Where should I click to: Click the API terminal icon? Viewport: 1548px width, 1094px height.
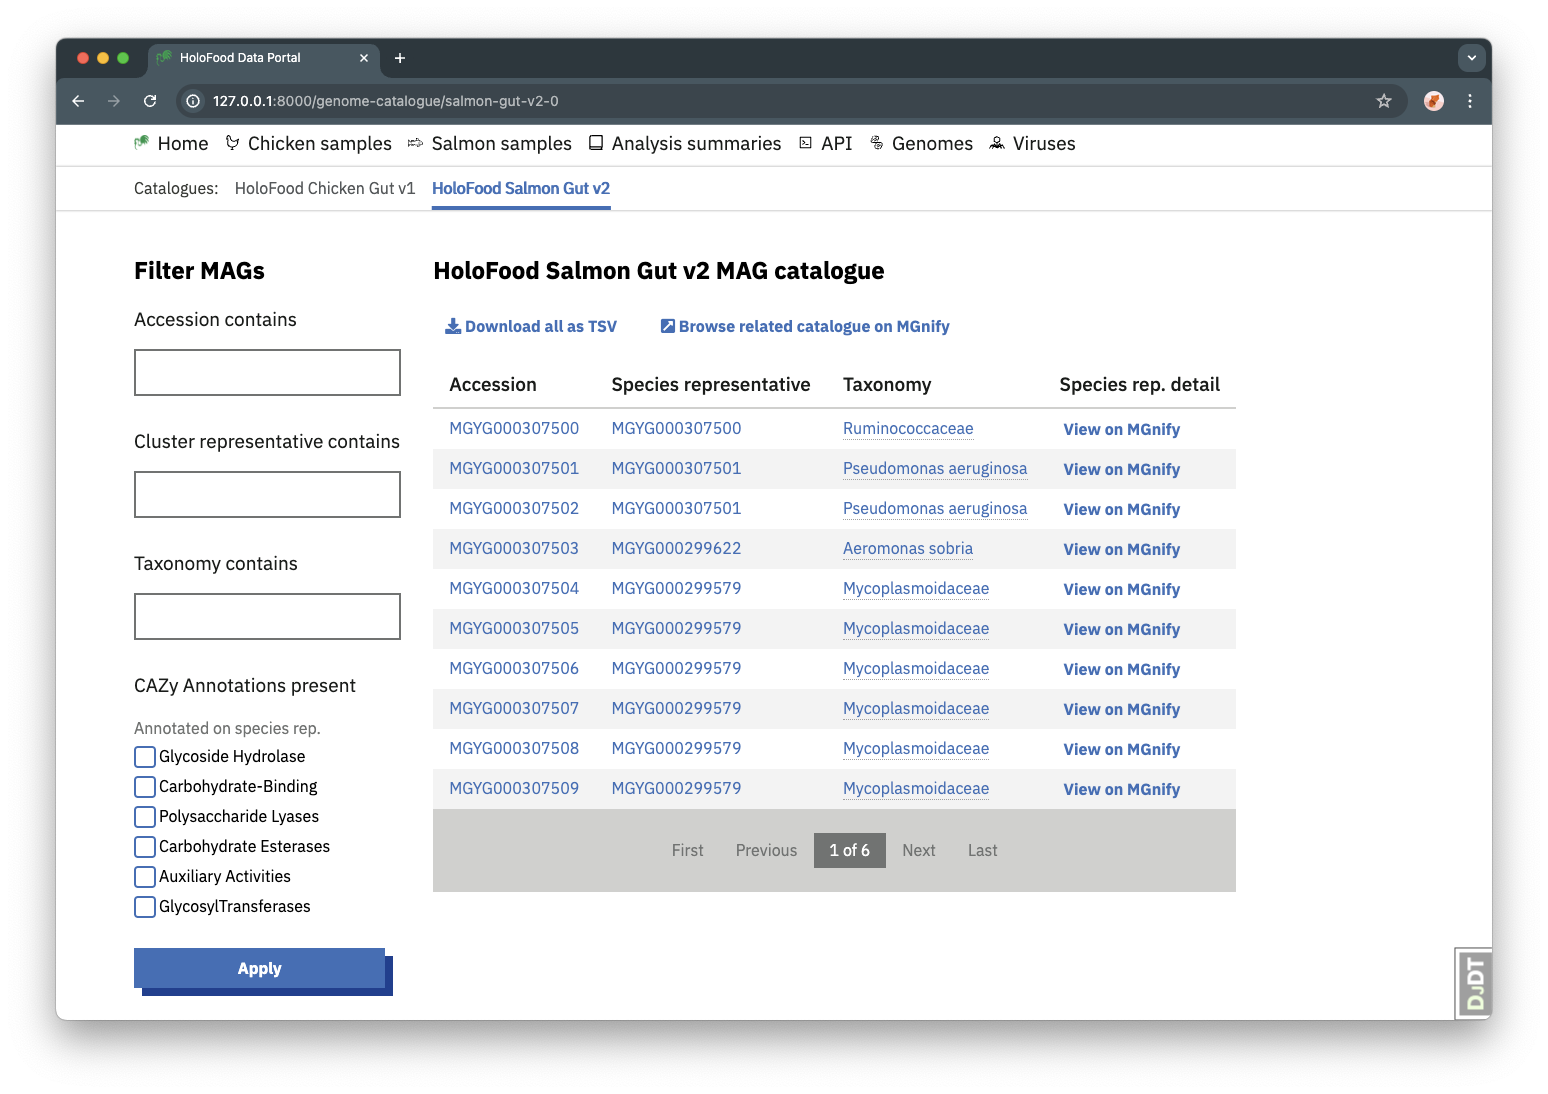[806, 143]
